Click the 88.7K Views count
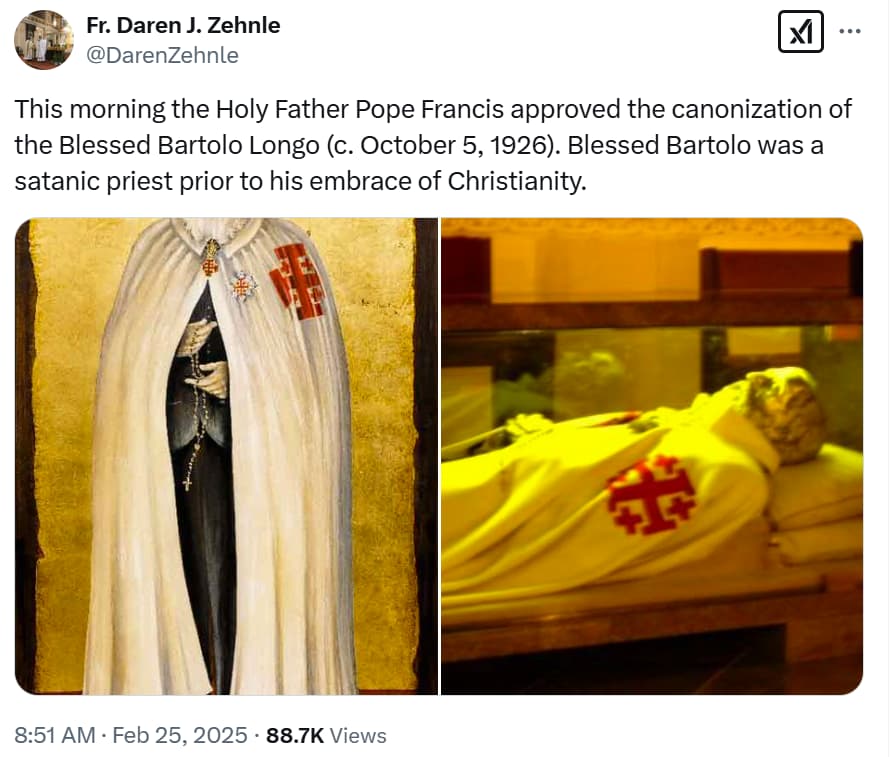This screenshot has width=892, height=757. pos(326,735)
